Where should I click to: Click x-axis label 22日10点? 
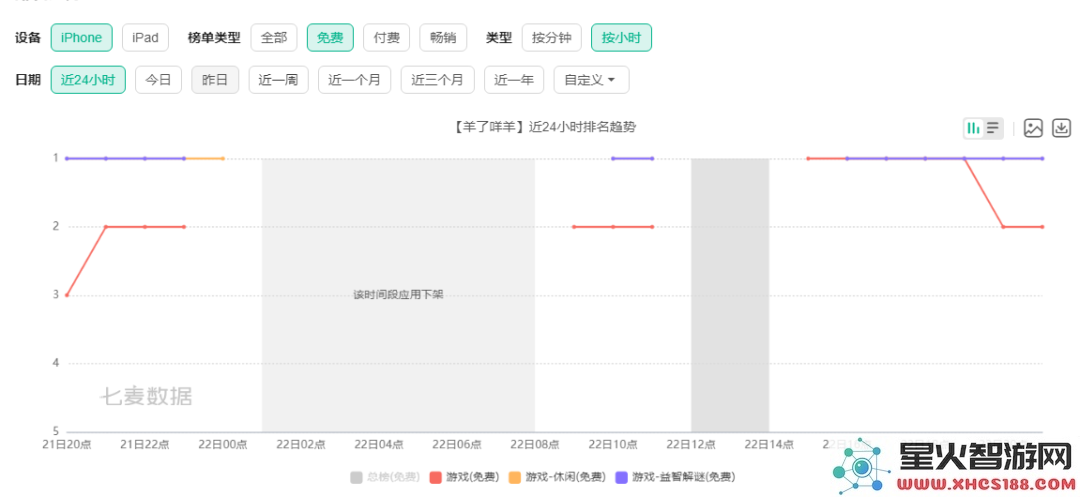613,445
